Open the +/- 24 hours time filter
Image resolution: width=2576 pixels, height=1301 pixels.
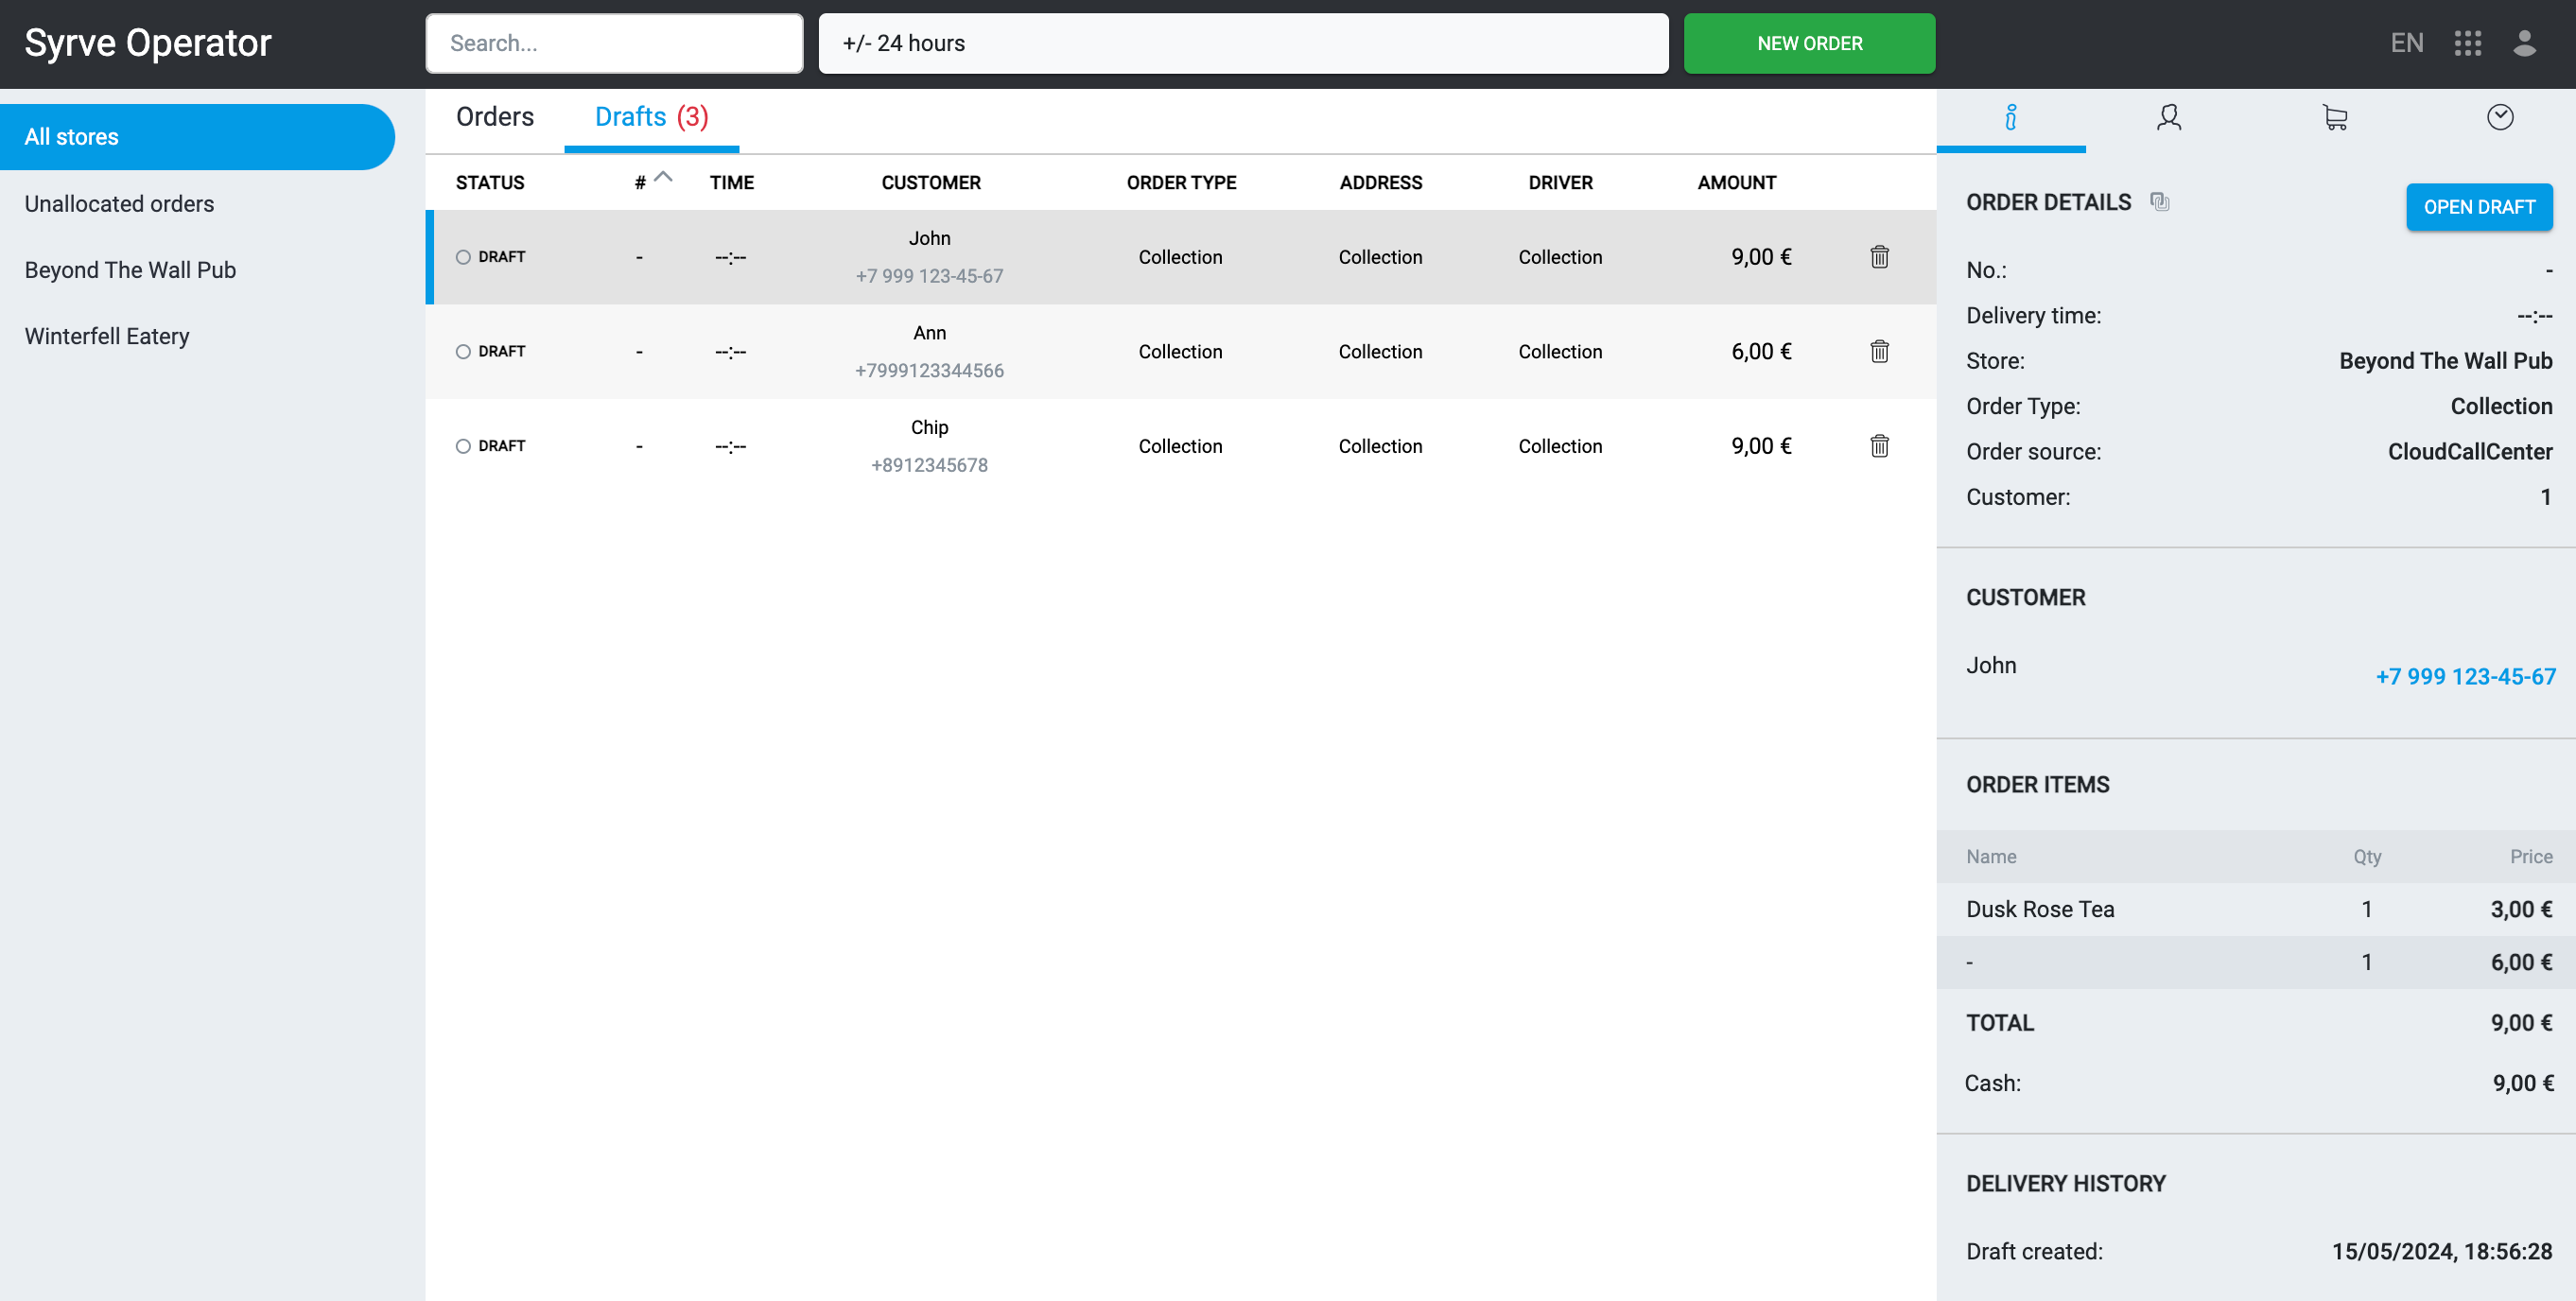pos(1242,43)
